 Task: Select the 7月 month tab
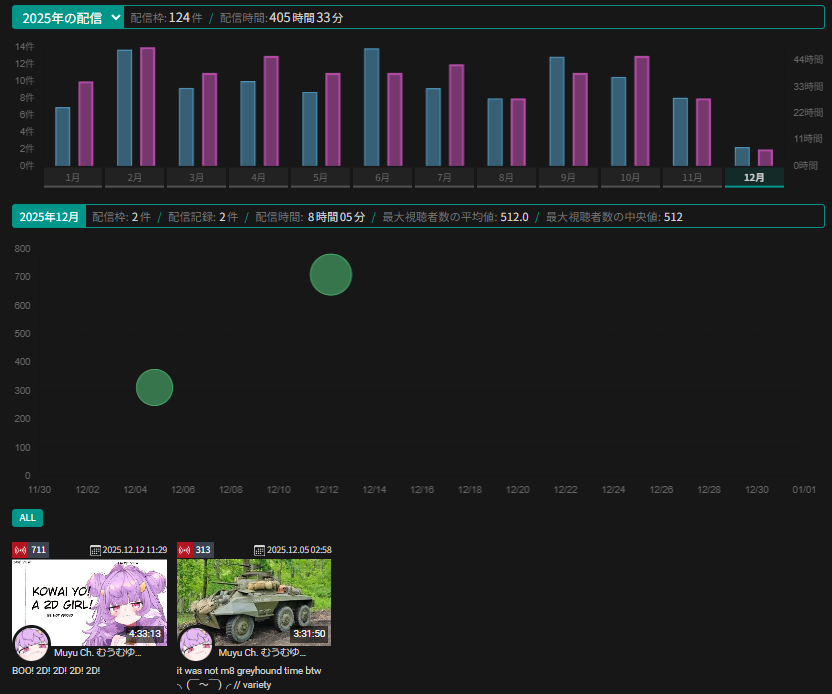coord(444,177)
